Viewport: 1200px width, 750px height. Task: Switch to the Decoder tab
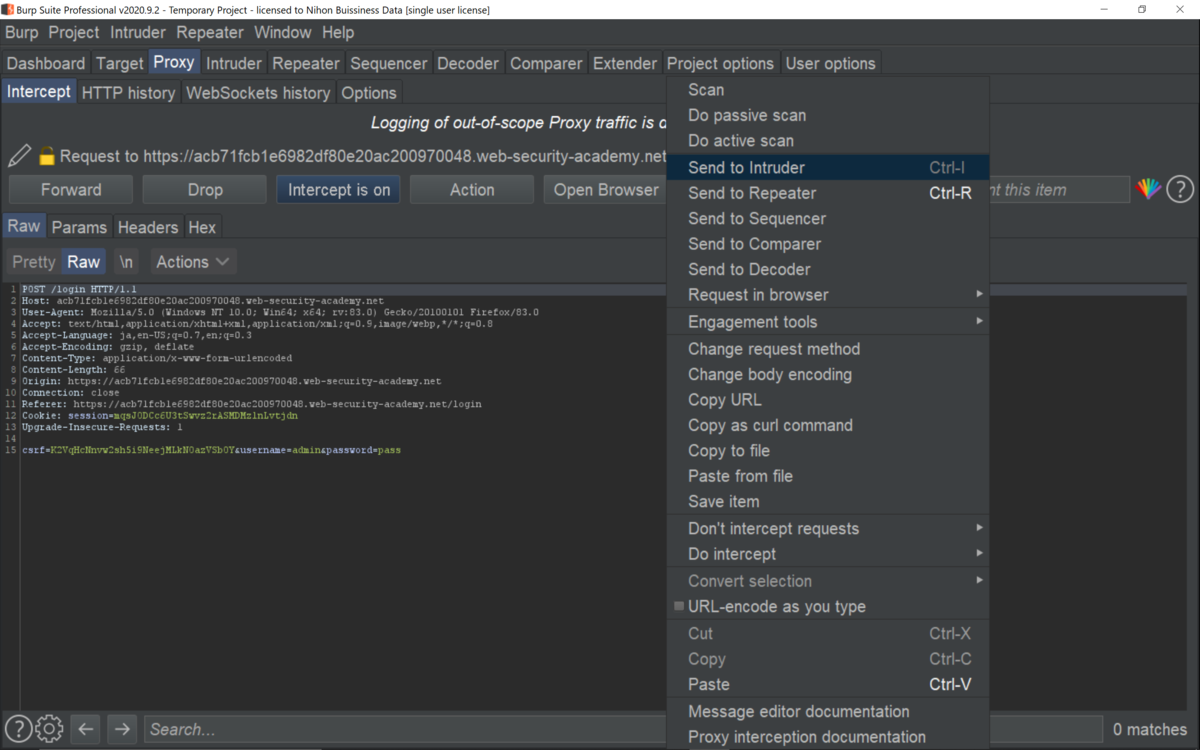point(468,63)
